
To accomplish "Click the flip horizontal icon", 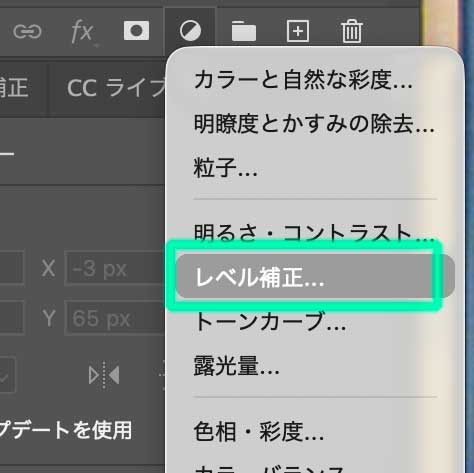I will (104, 375).
